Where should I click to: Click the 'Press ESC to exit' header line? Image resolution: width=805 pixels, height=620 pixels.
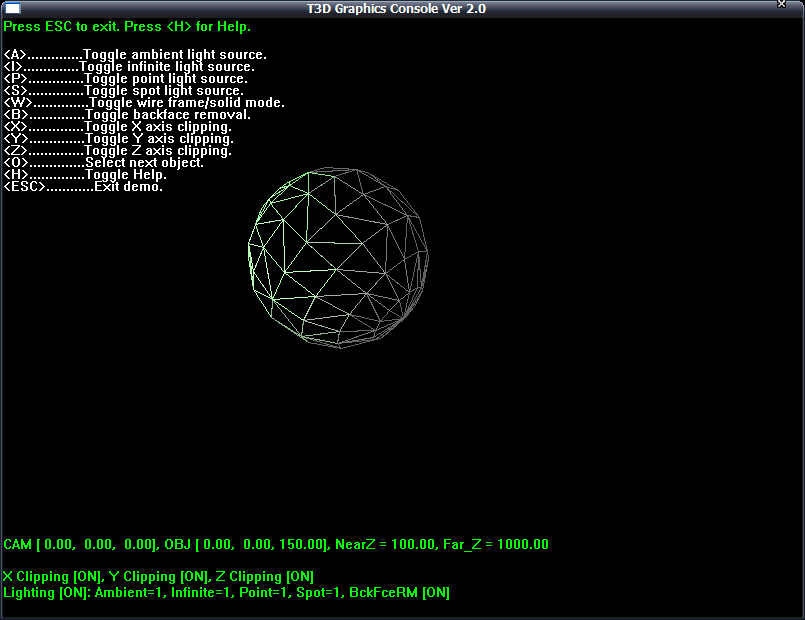[127, 27]
